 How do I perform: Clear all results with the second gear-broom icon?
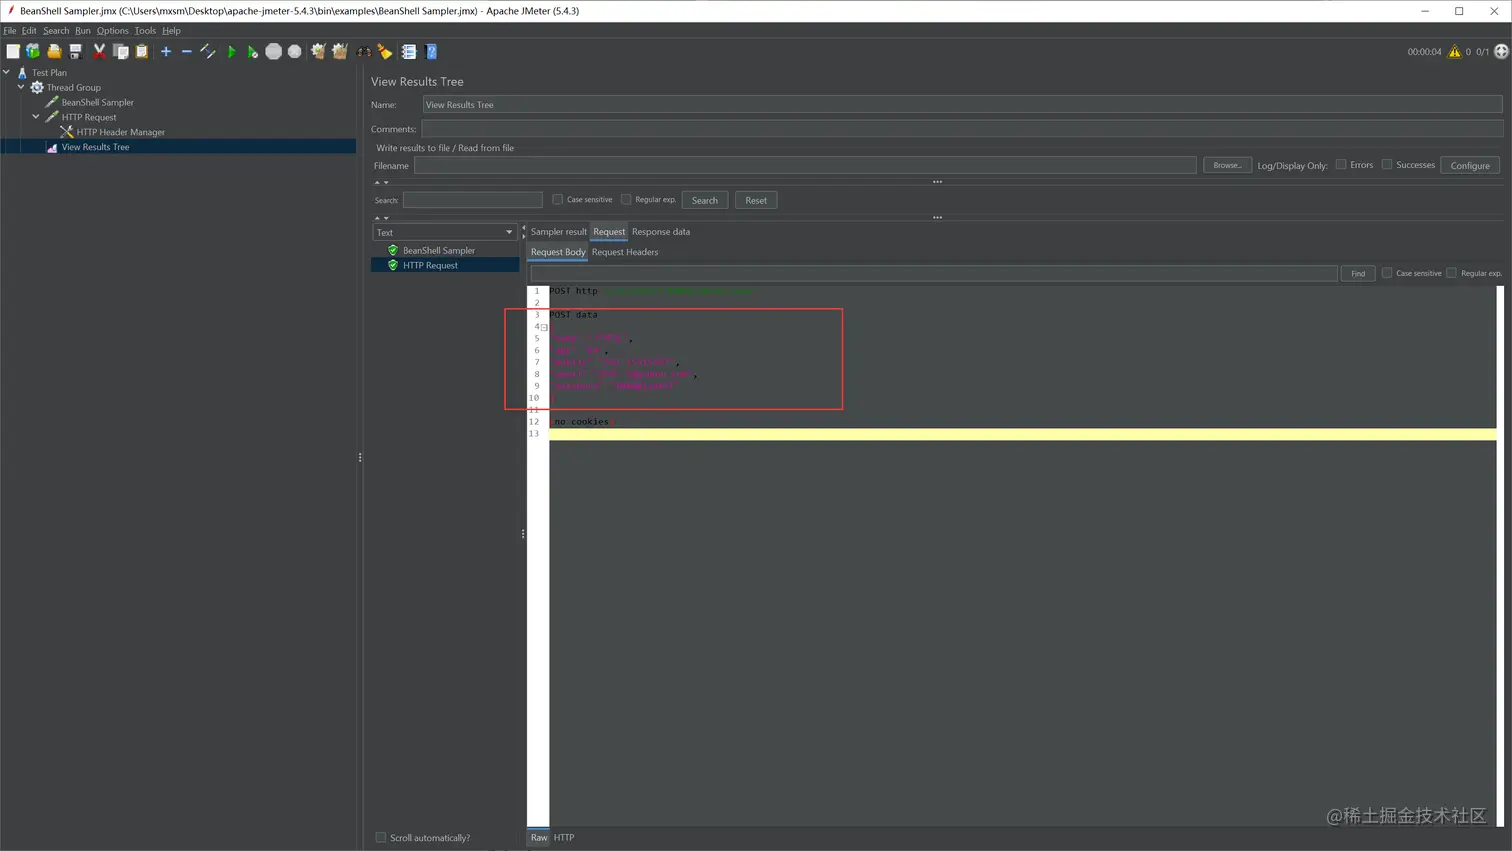pyautogui.click(x=340, y=51)
